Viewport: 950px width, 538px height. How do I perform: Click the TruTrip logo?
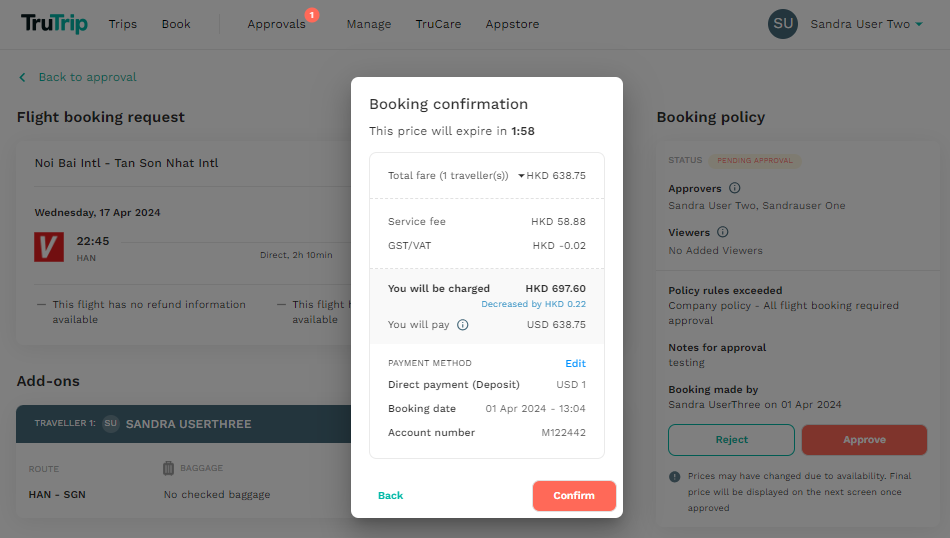55,24
